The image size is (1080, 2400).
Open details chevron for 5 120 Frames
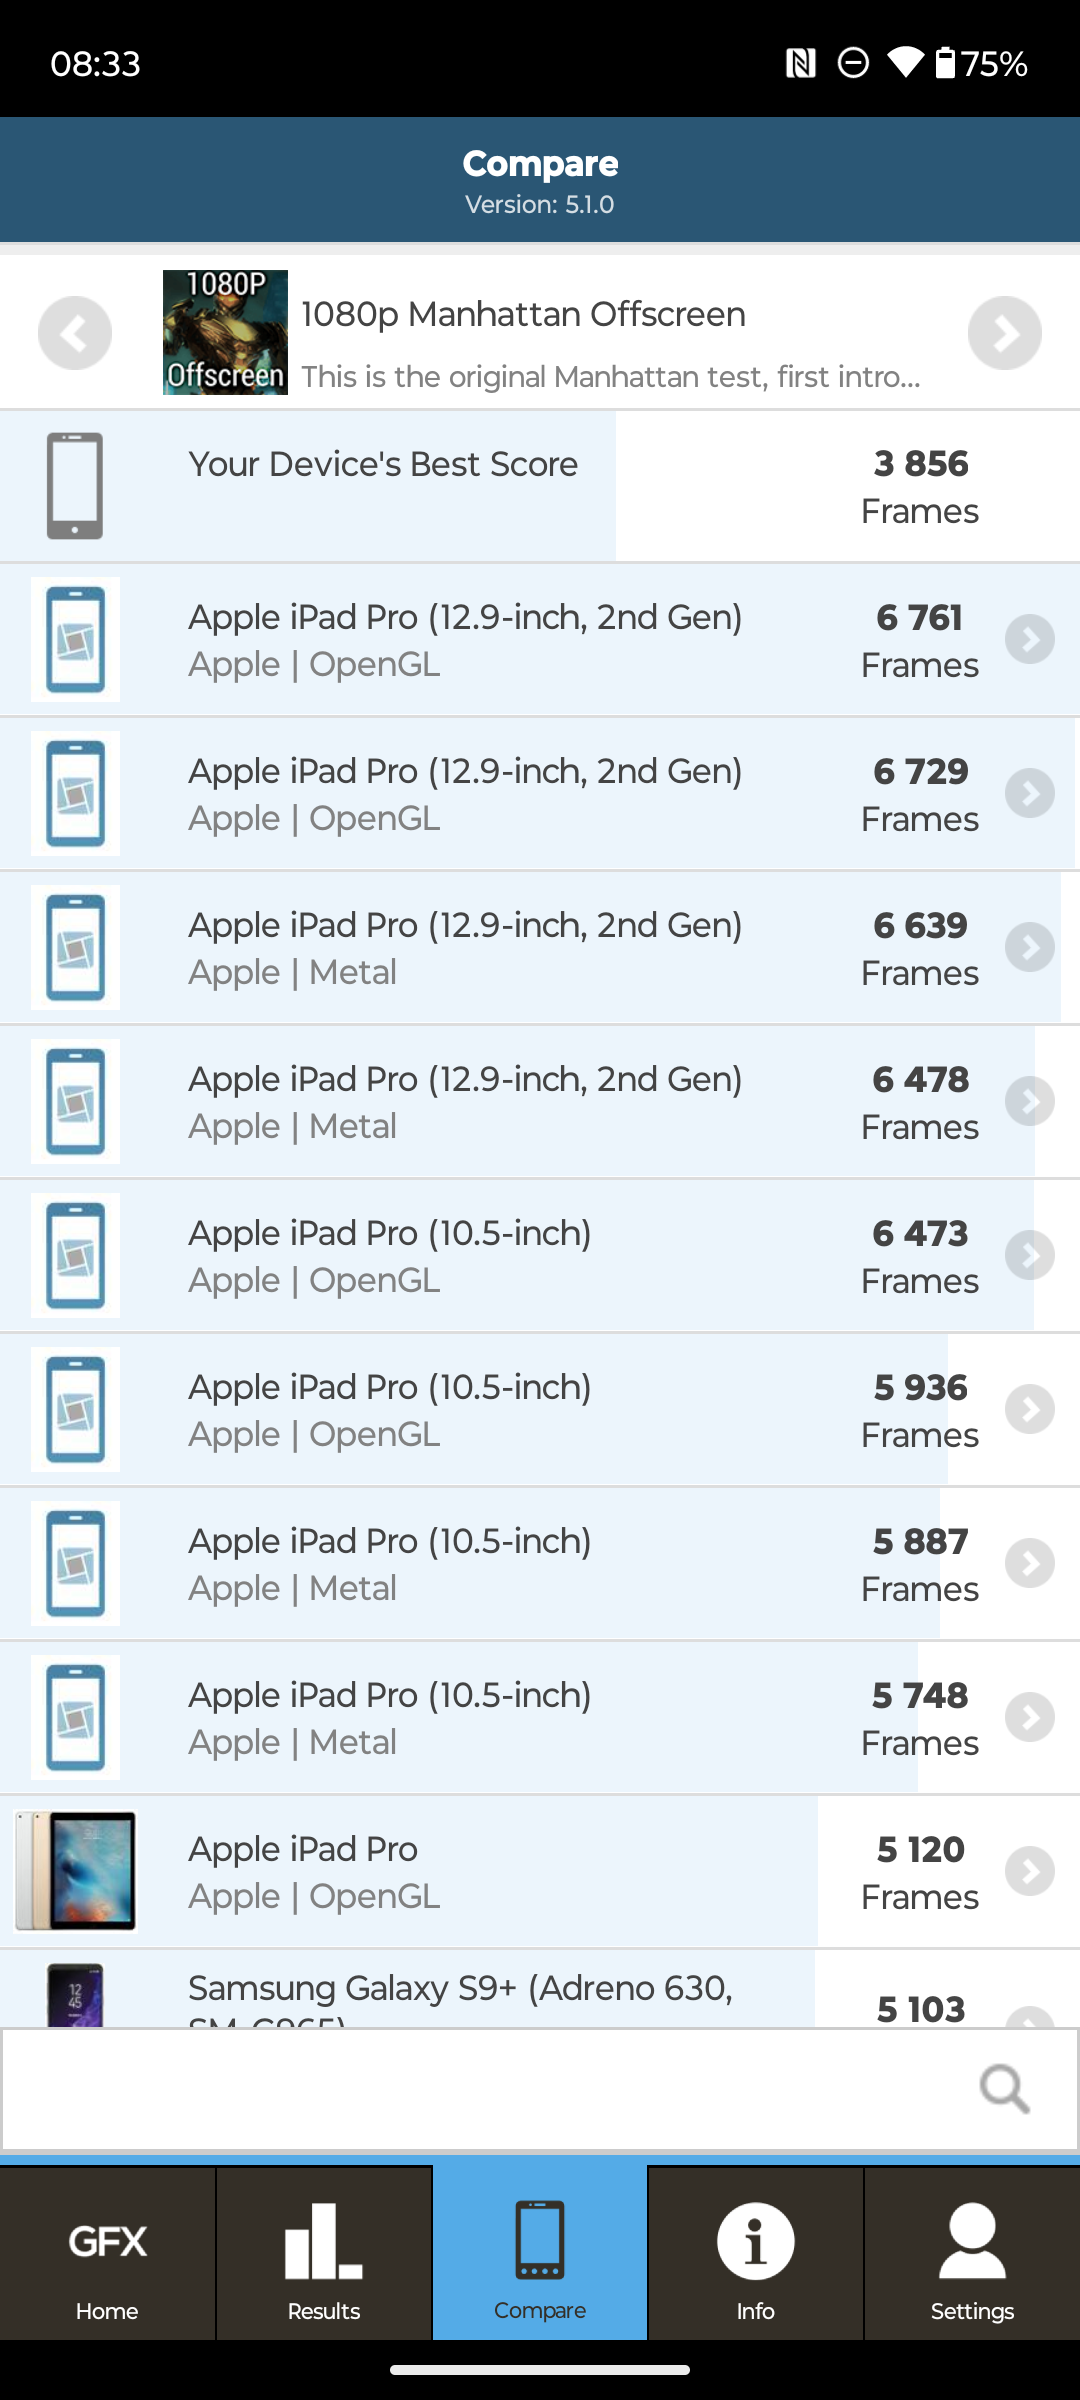coord(1030,1872)
